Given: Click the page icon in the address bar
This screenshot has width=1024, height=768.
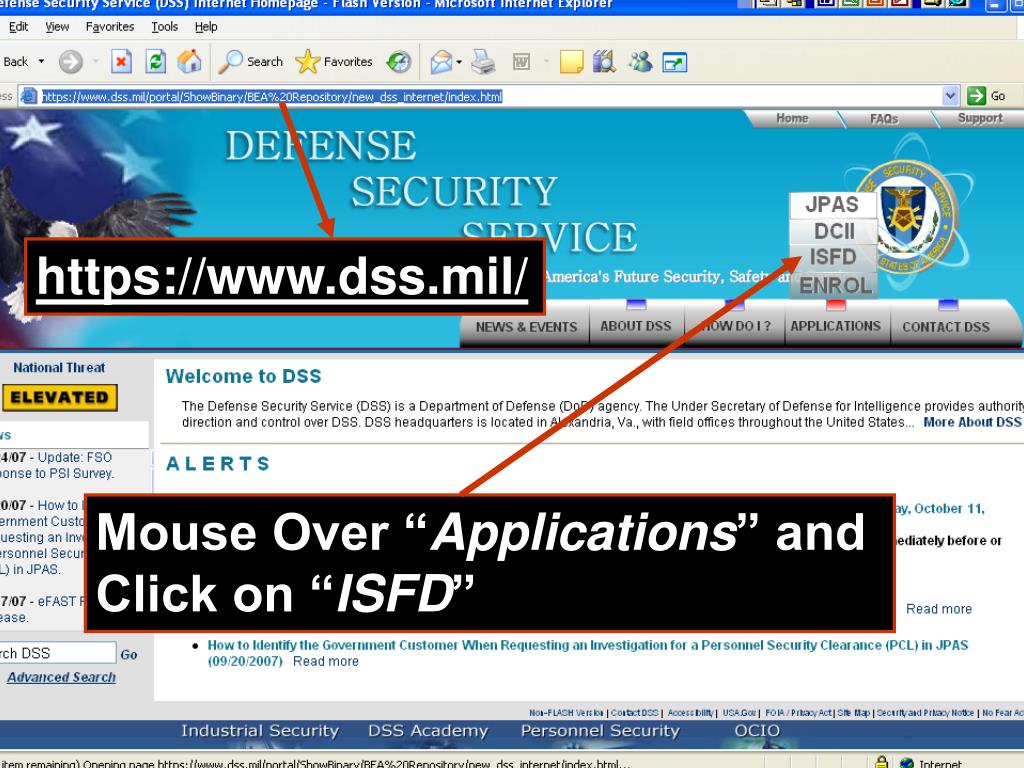Looking at the screenshot, I should pos(29,97).
